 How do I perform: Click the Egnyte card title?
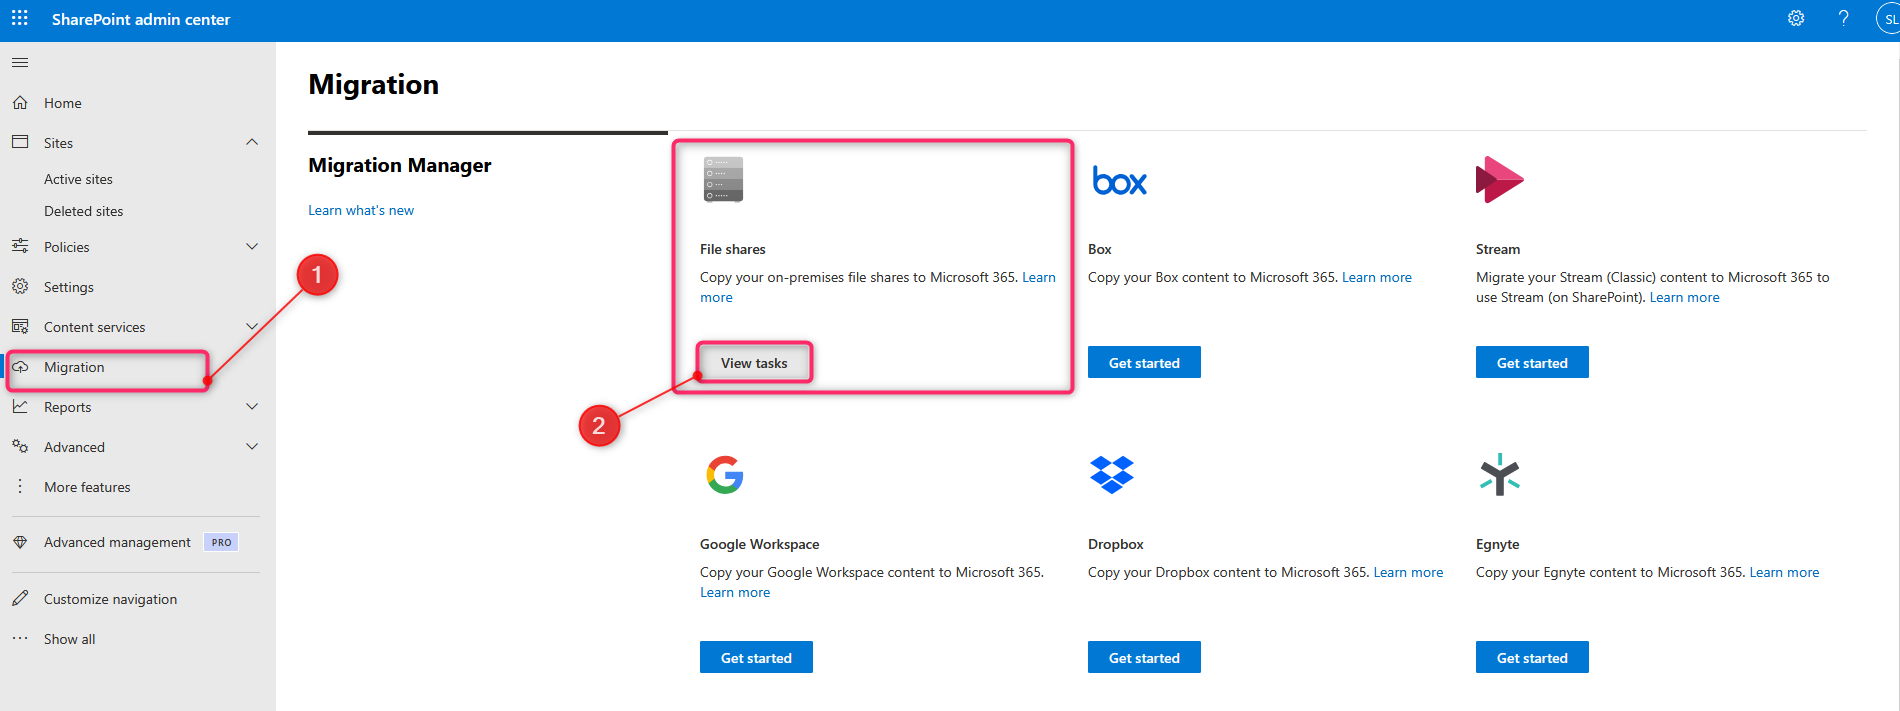[1497, 544]
